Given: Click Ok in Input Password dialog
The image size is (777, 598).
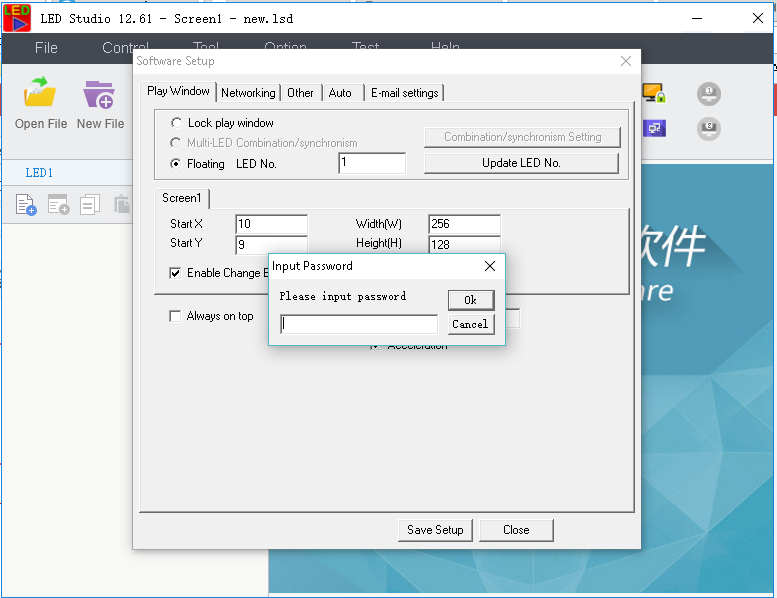Looking at the screenshot, I should (x=471, y=300).
